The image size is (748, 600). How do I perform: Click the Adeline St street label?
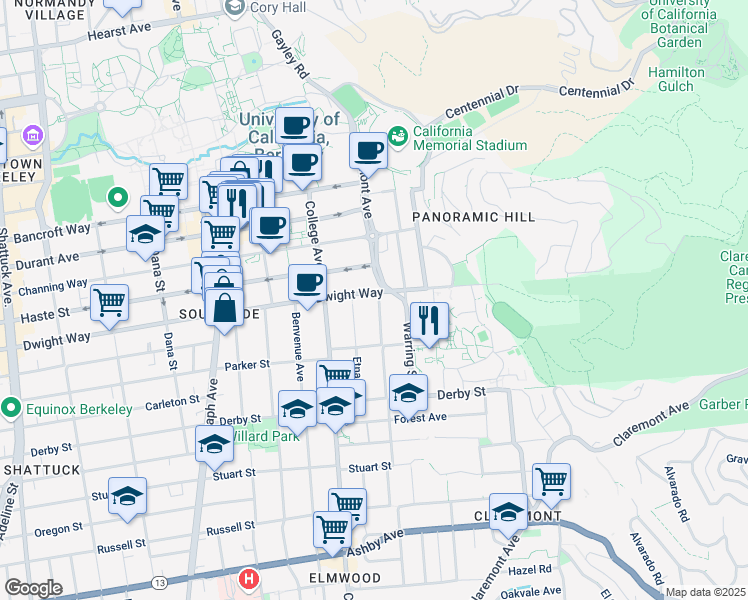pos(8,513)
